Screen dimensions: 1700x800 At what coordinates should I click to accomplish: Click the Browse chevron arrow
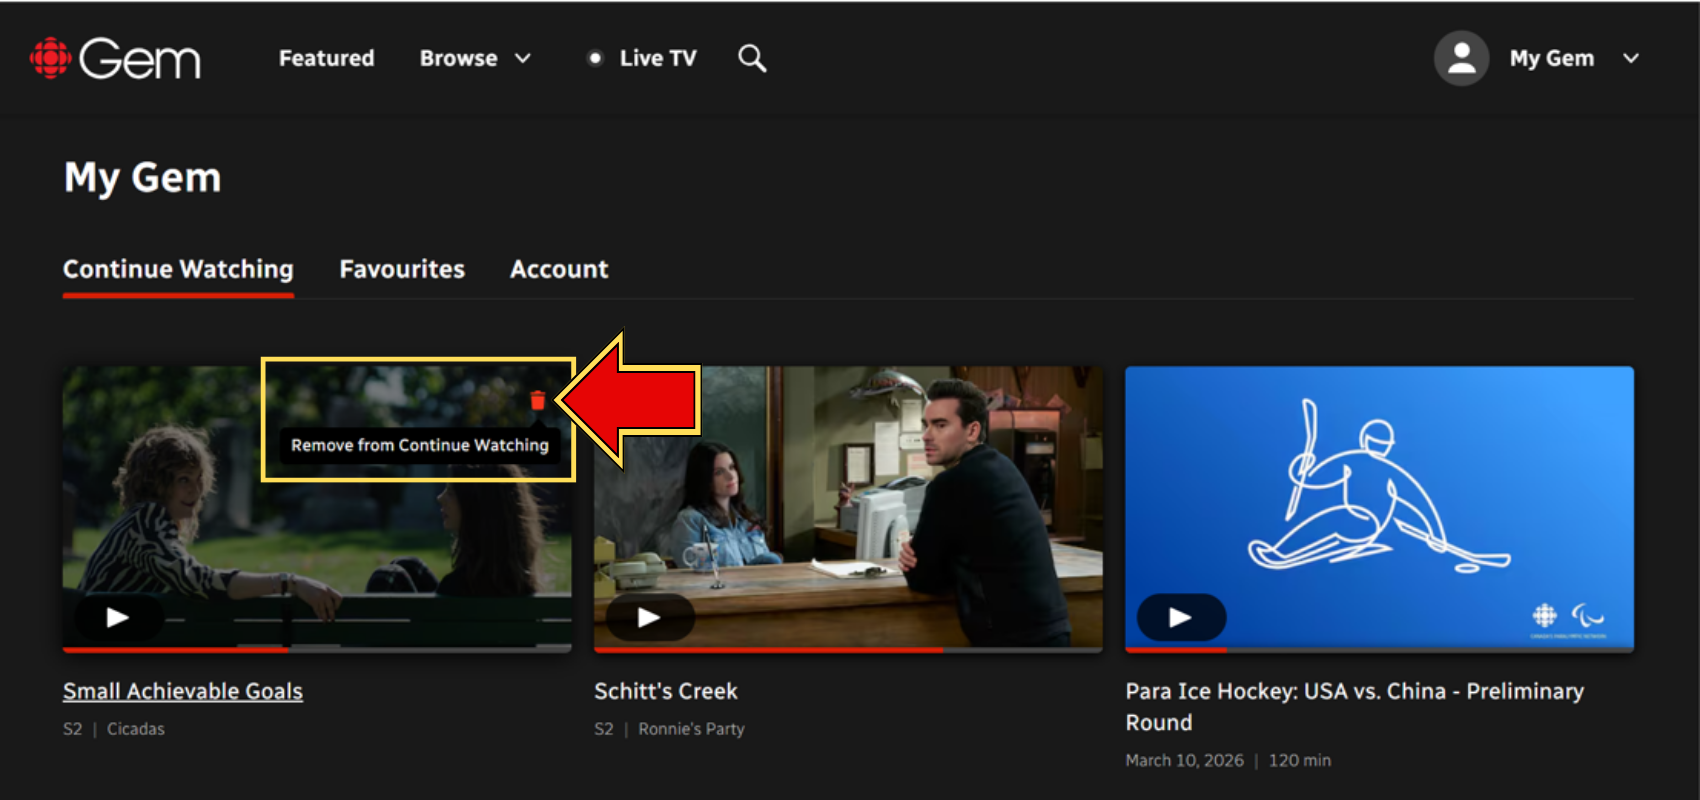tap(522, 58)
